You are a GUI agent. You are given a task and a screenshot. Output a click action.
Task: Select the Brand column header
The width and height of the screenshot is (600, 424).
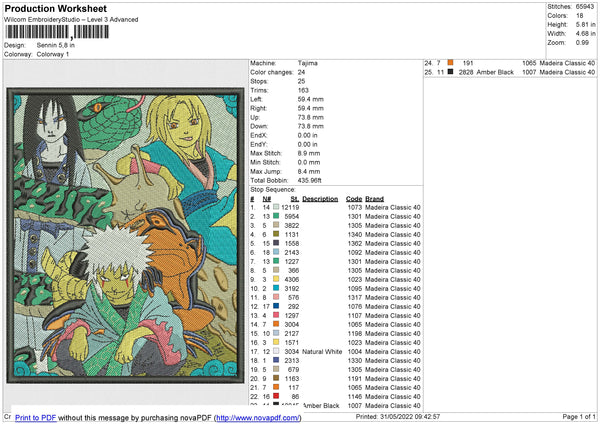tap(375, 199)
